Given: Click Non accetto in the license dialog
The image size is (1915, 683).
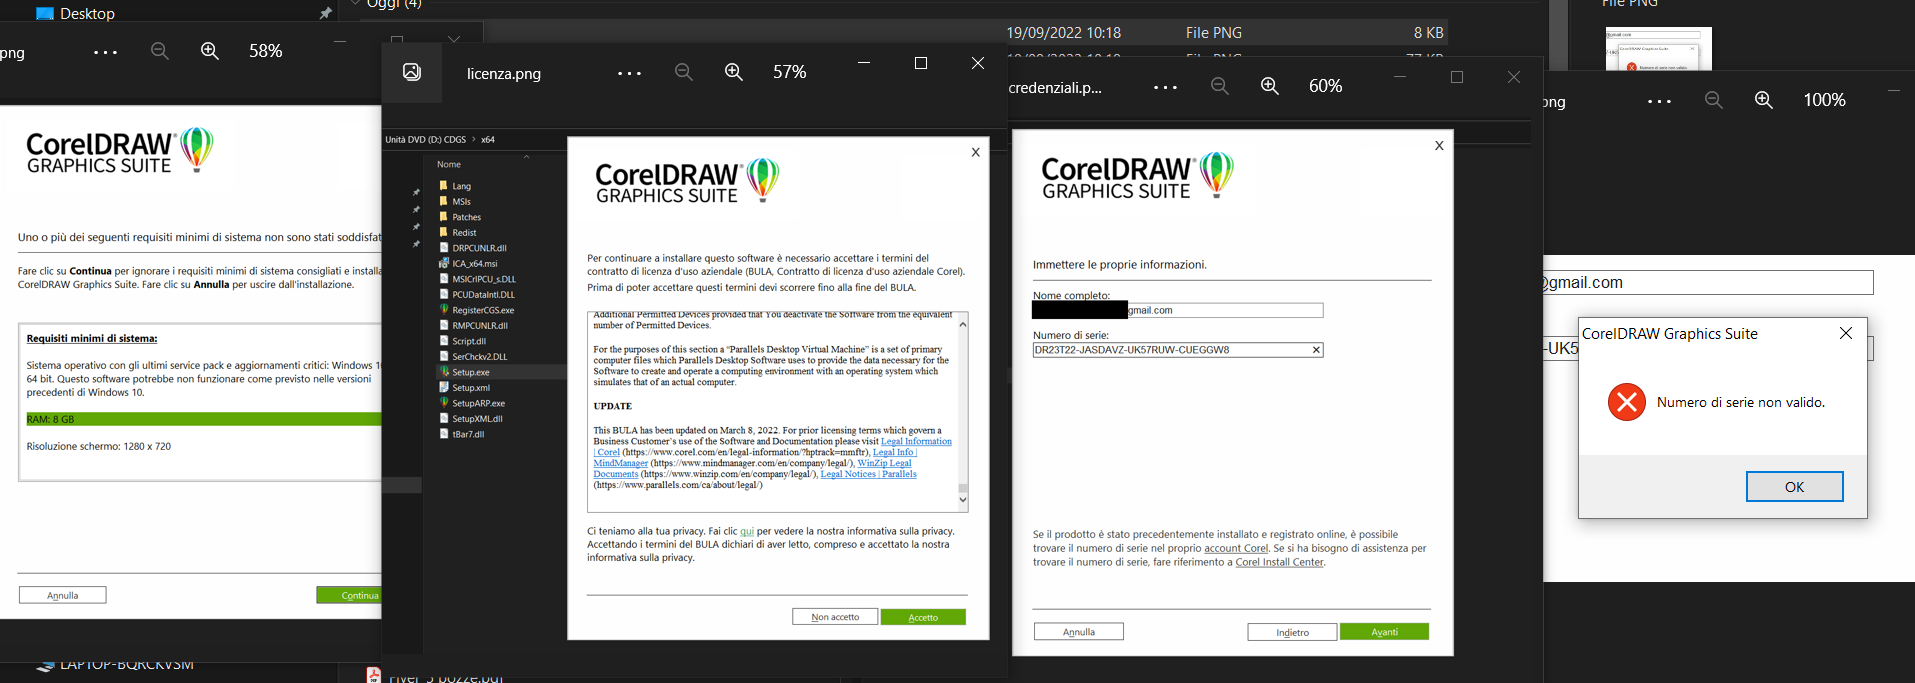Looking at the screenshot, I should 835,617.
